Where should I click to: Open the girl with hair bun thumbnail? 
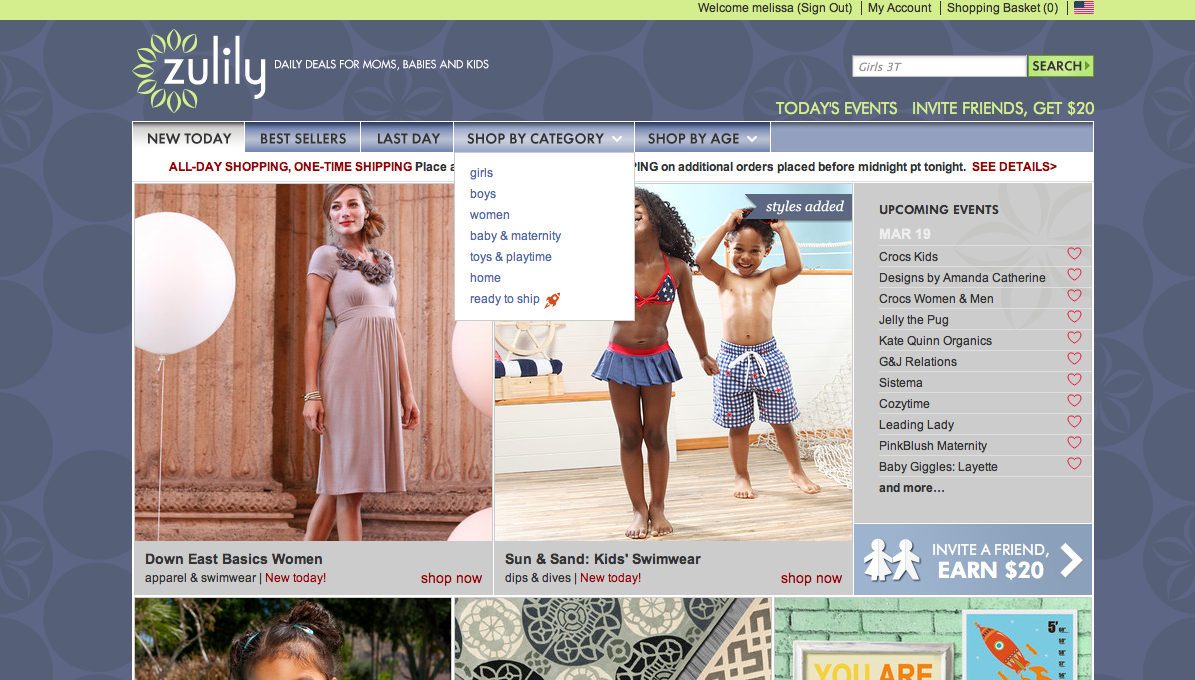pos(293,639)
